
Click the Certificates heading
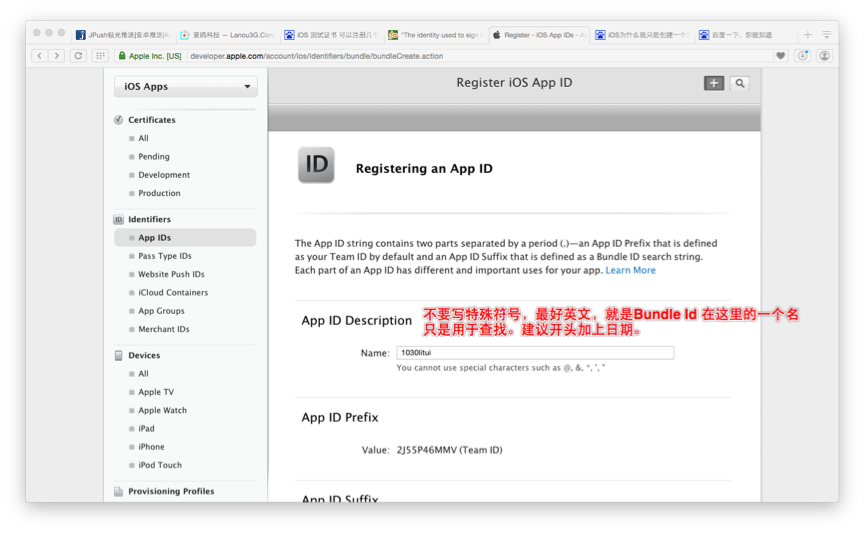[152, 120]
